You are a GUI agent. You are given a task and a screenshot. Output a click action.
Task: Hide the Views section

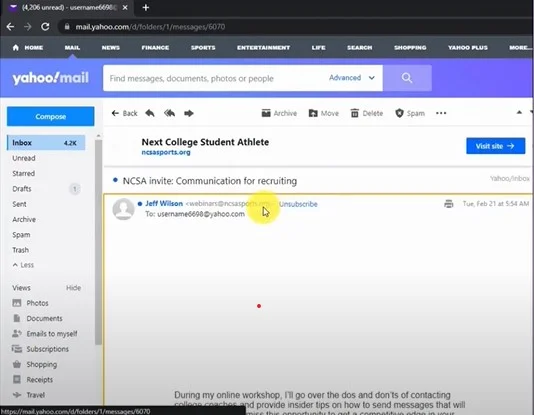74,288
